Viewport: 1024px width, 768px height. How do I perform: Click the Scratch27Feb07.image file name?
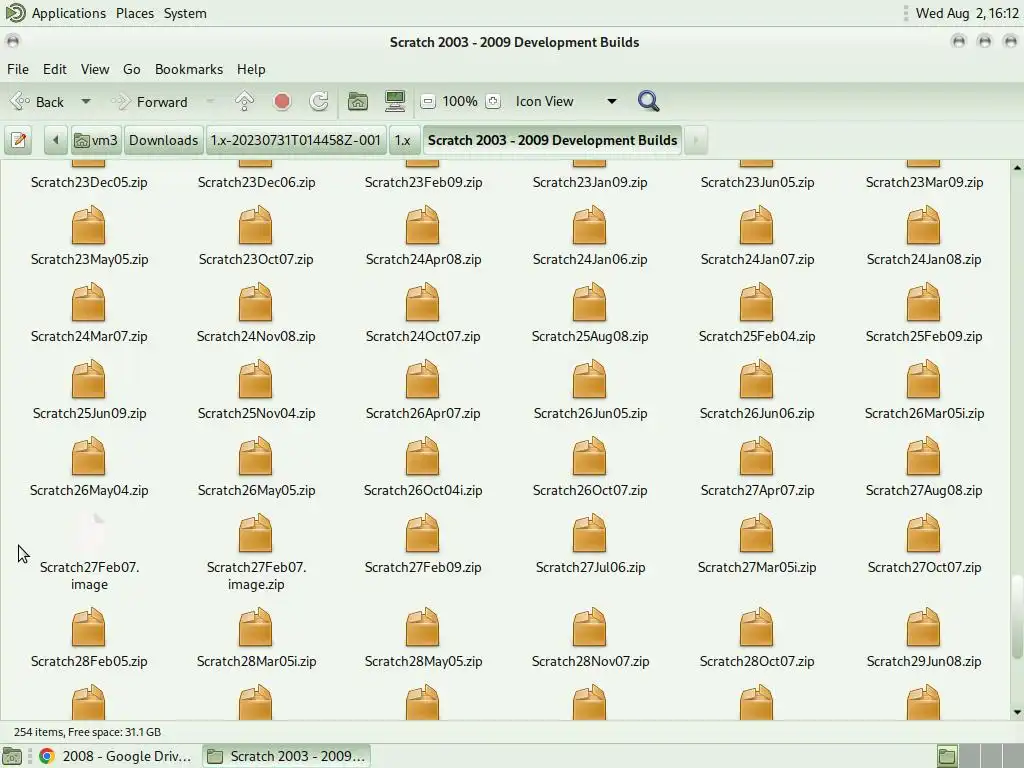click(89, 575)
